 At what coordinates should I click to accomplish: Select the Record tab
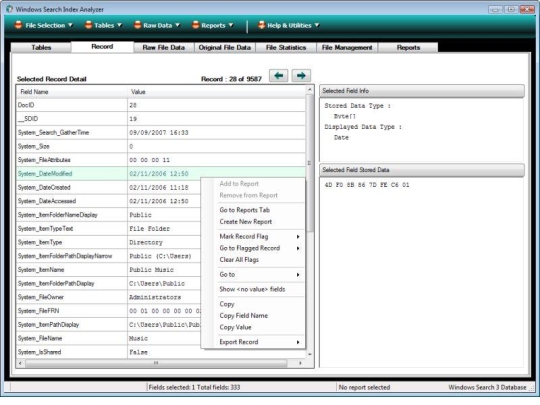tap(102, 46)
